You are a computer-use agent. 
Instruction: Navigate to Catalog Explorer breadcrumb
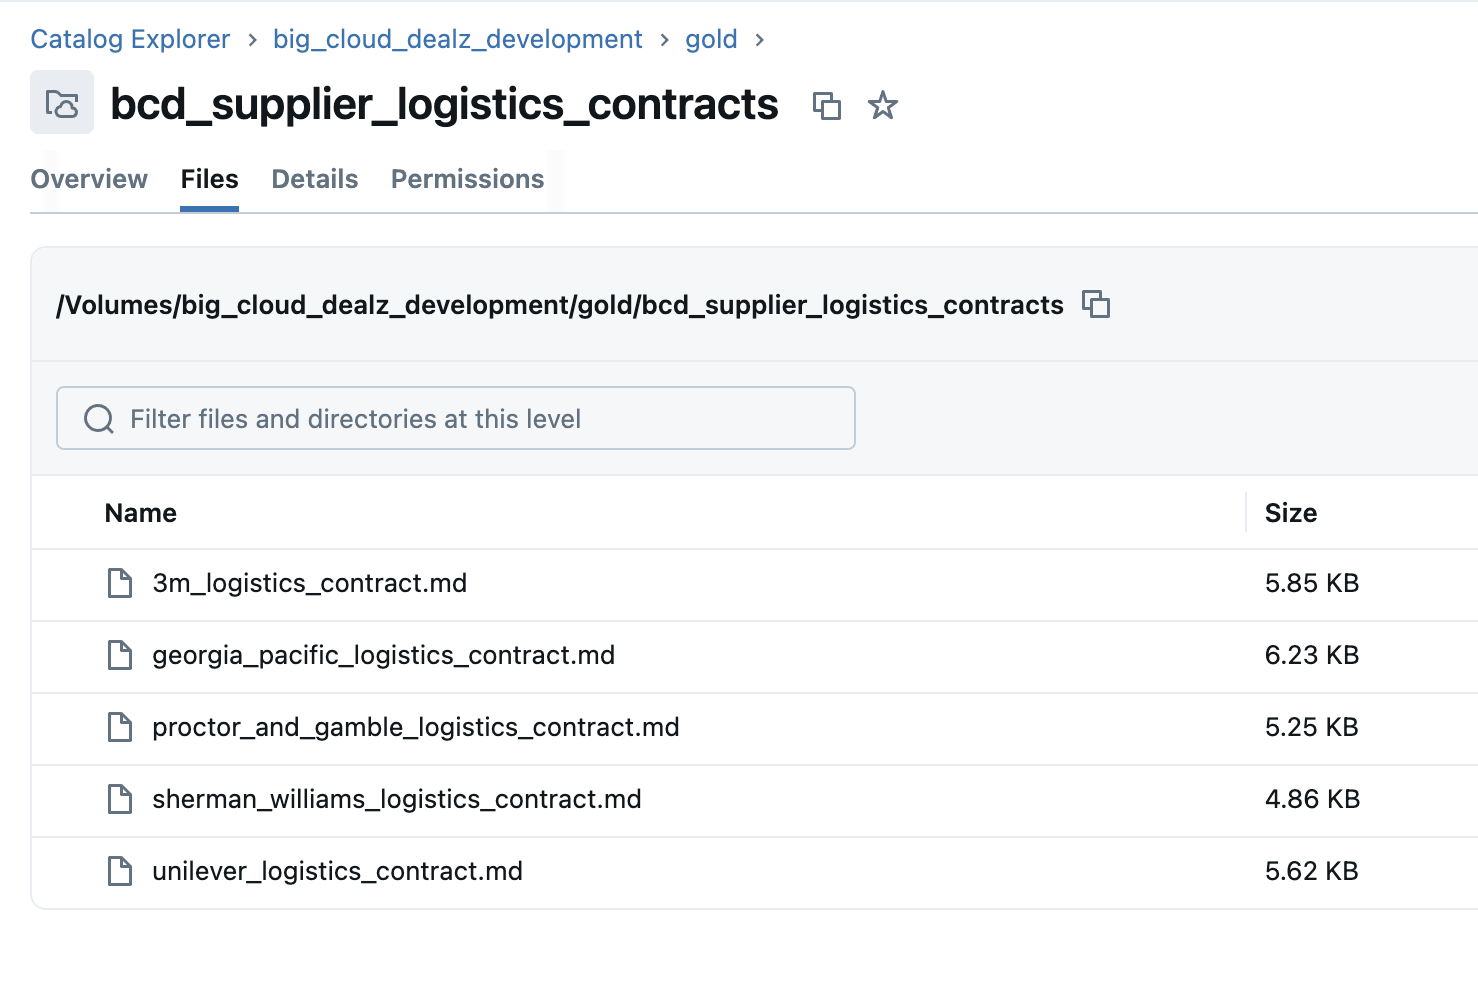pos(130,39)
